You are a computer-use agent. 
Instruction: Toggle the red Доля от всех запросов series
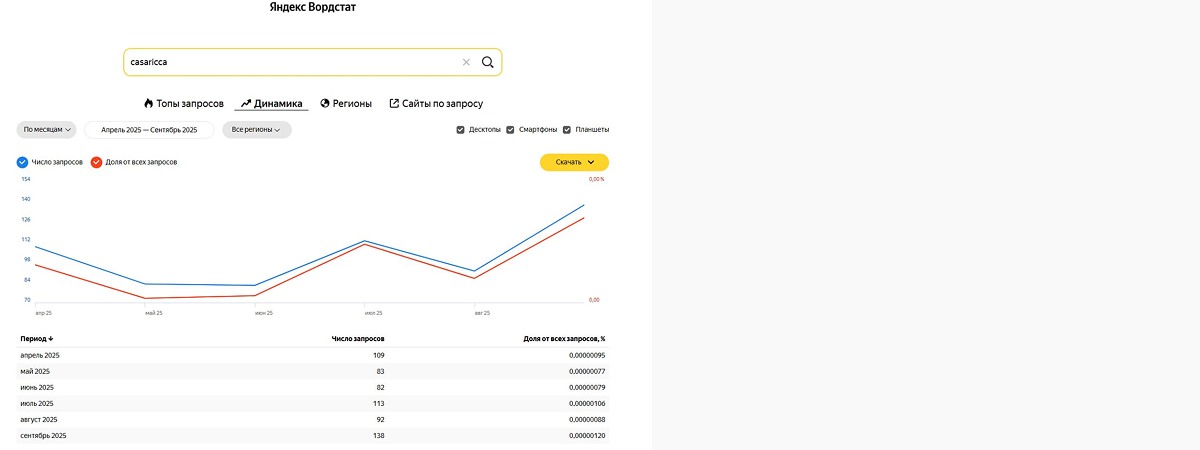[x=96, y=162]
